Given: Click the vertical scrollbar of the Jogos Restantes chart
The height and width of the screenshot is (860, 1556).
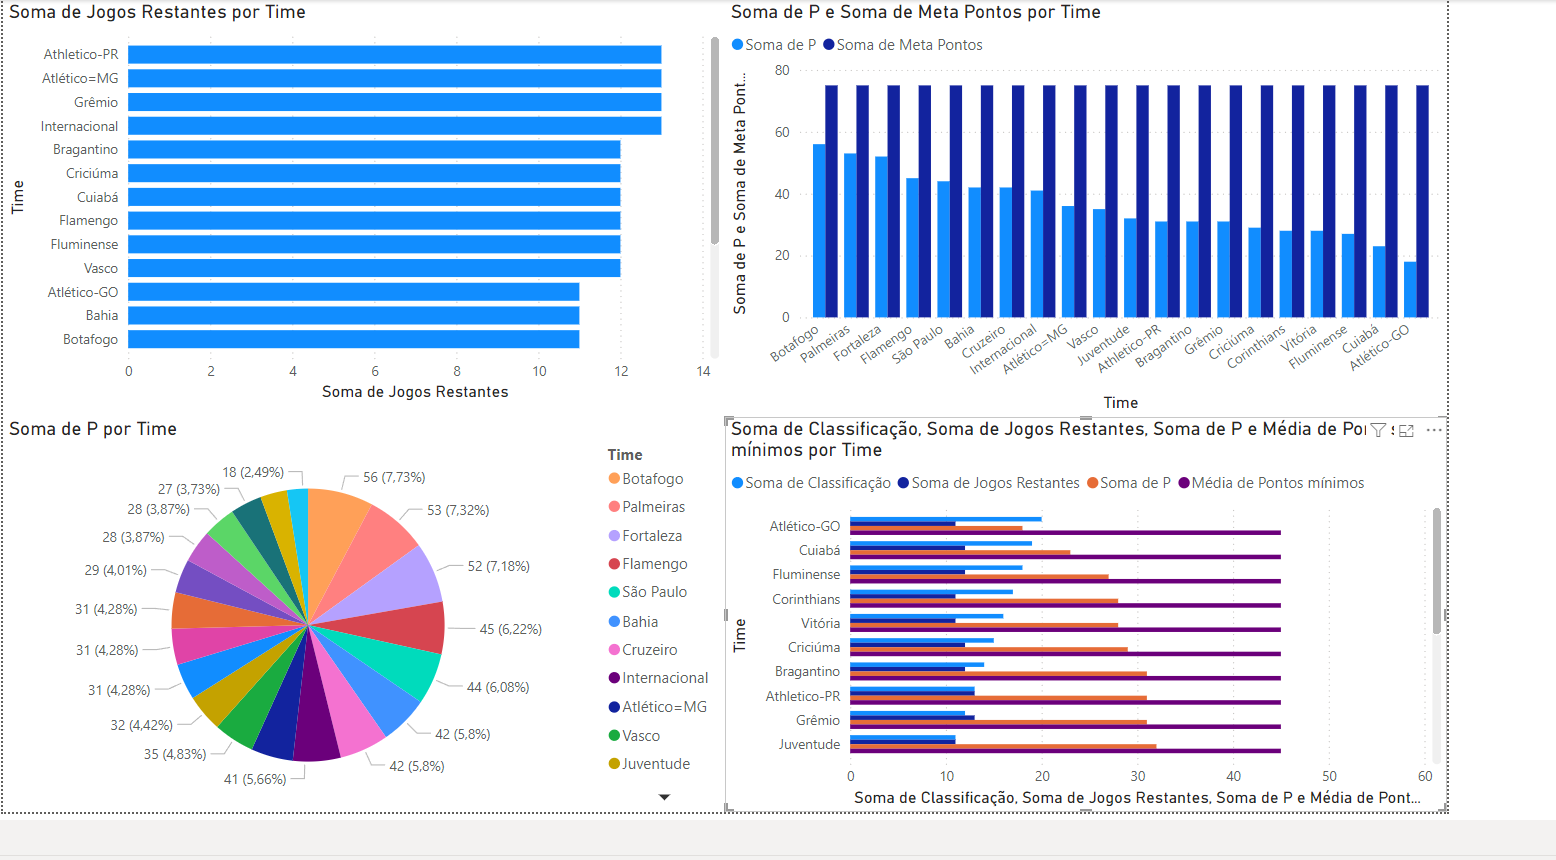Looking at the screenshot, I should tap(715, 140).
